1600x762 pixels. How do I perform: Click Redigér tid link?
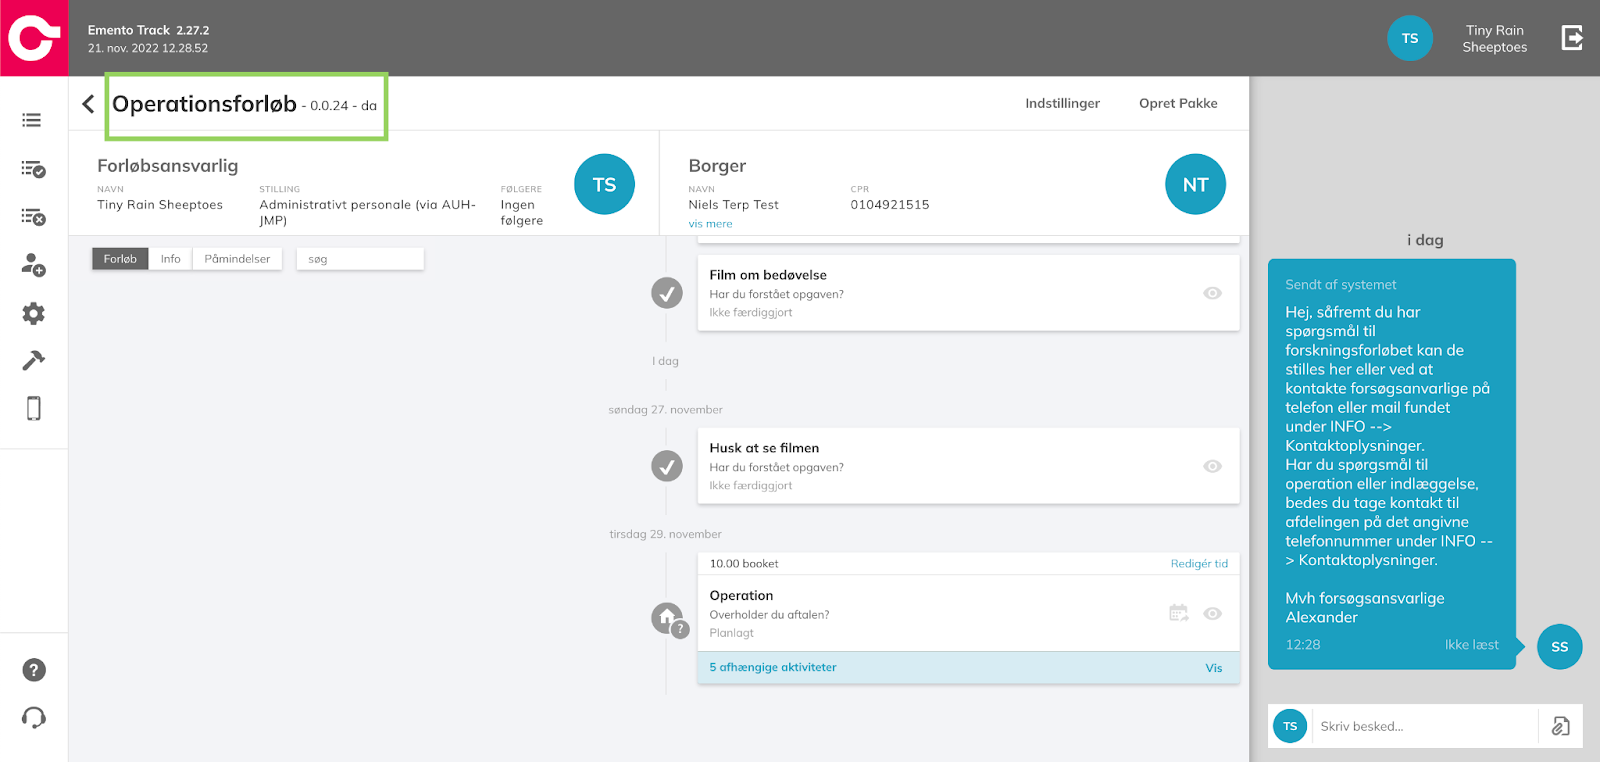(x=1199, y=564)
